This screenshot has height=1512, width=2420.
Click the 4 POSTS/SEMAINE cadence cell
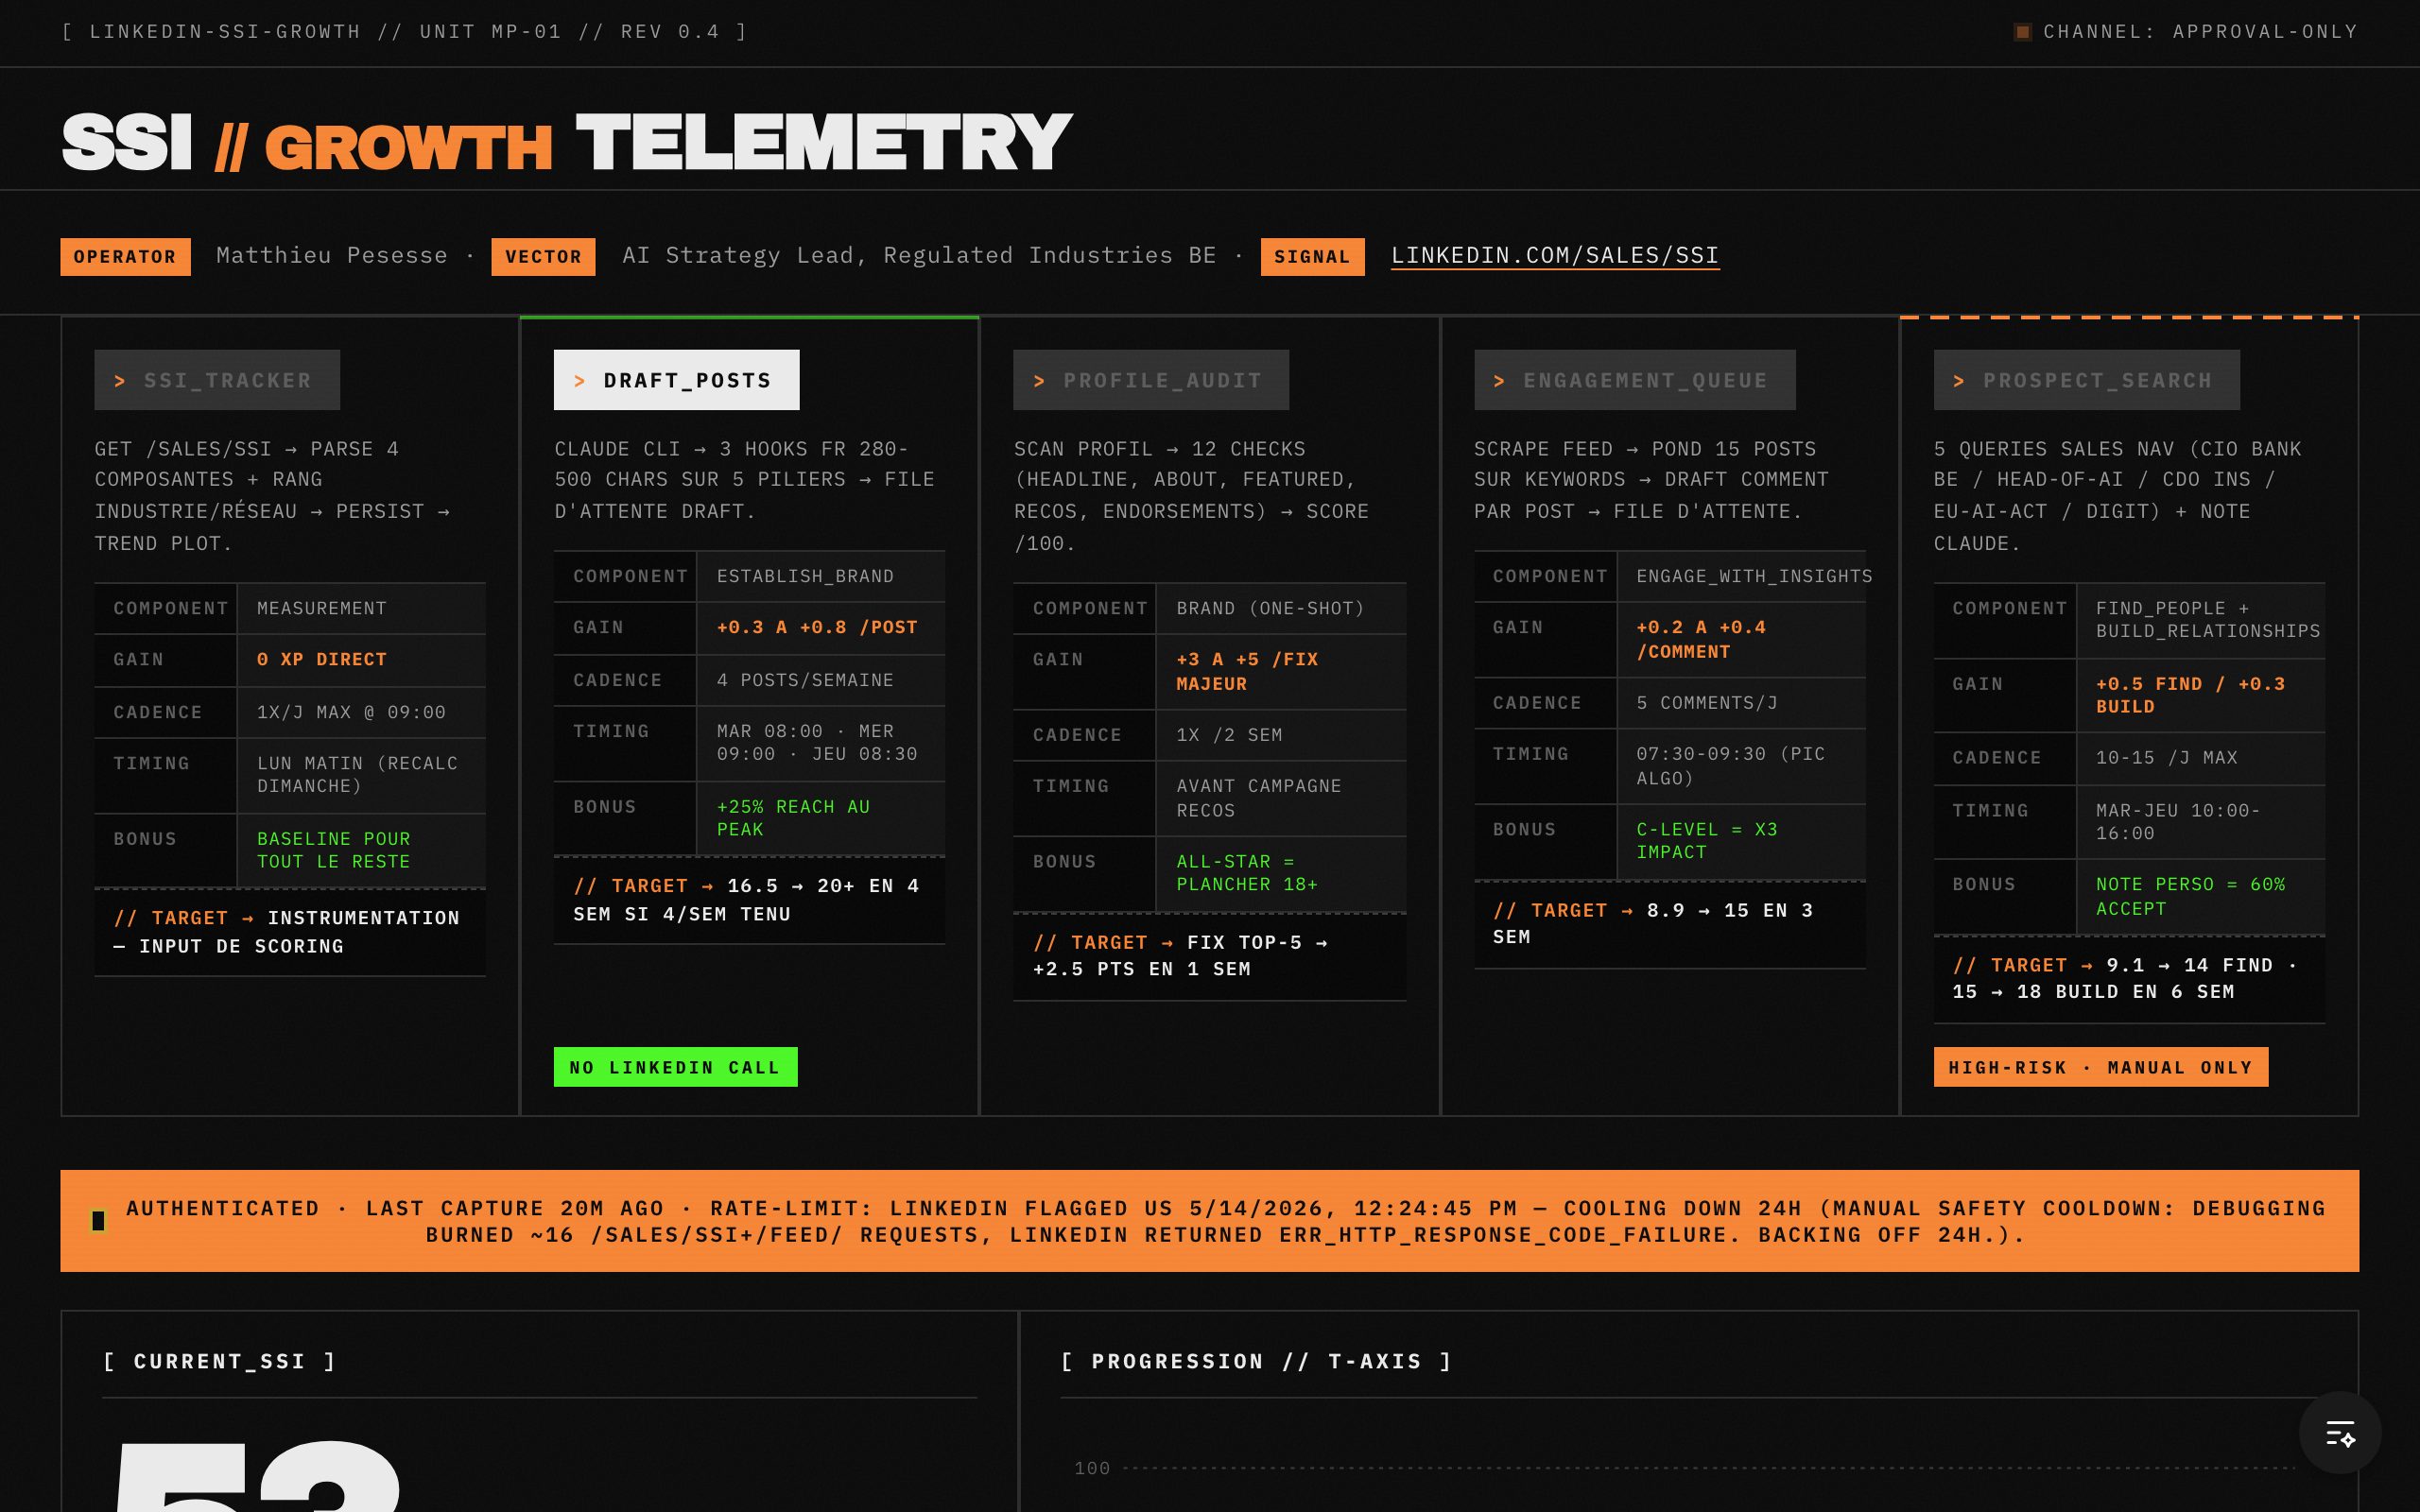[x=820, y=680]
